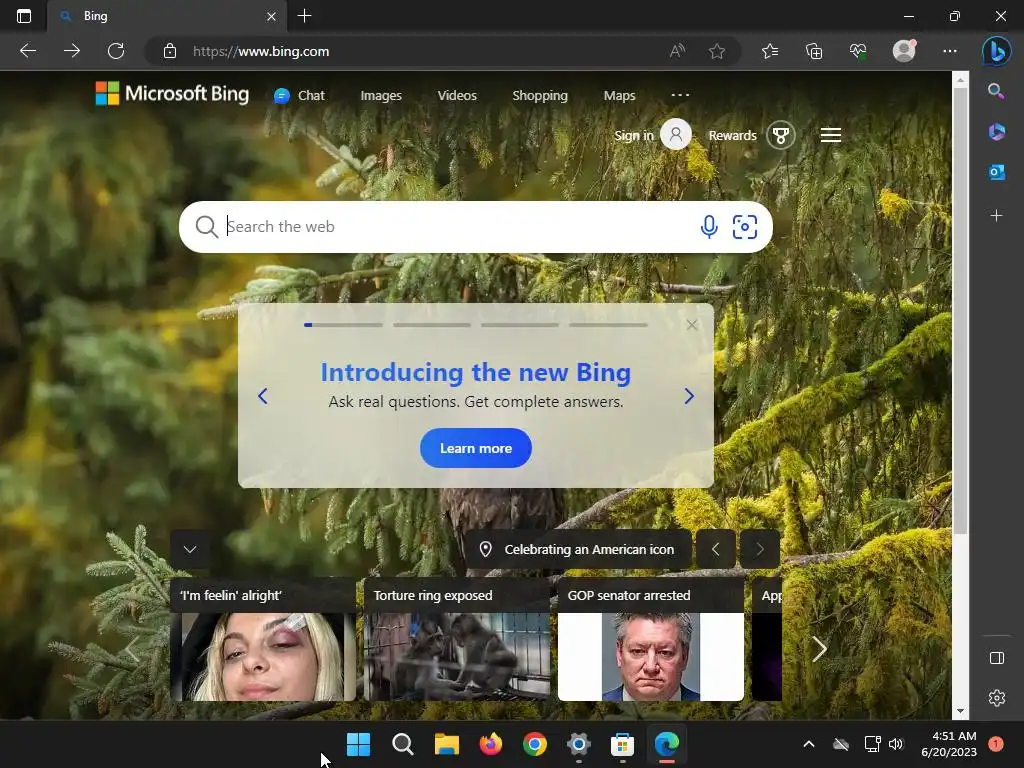Open Outlook in the sidebar
The width and height of the screenshot is (1024, 768).
click(997, 172)
